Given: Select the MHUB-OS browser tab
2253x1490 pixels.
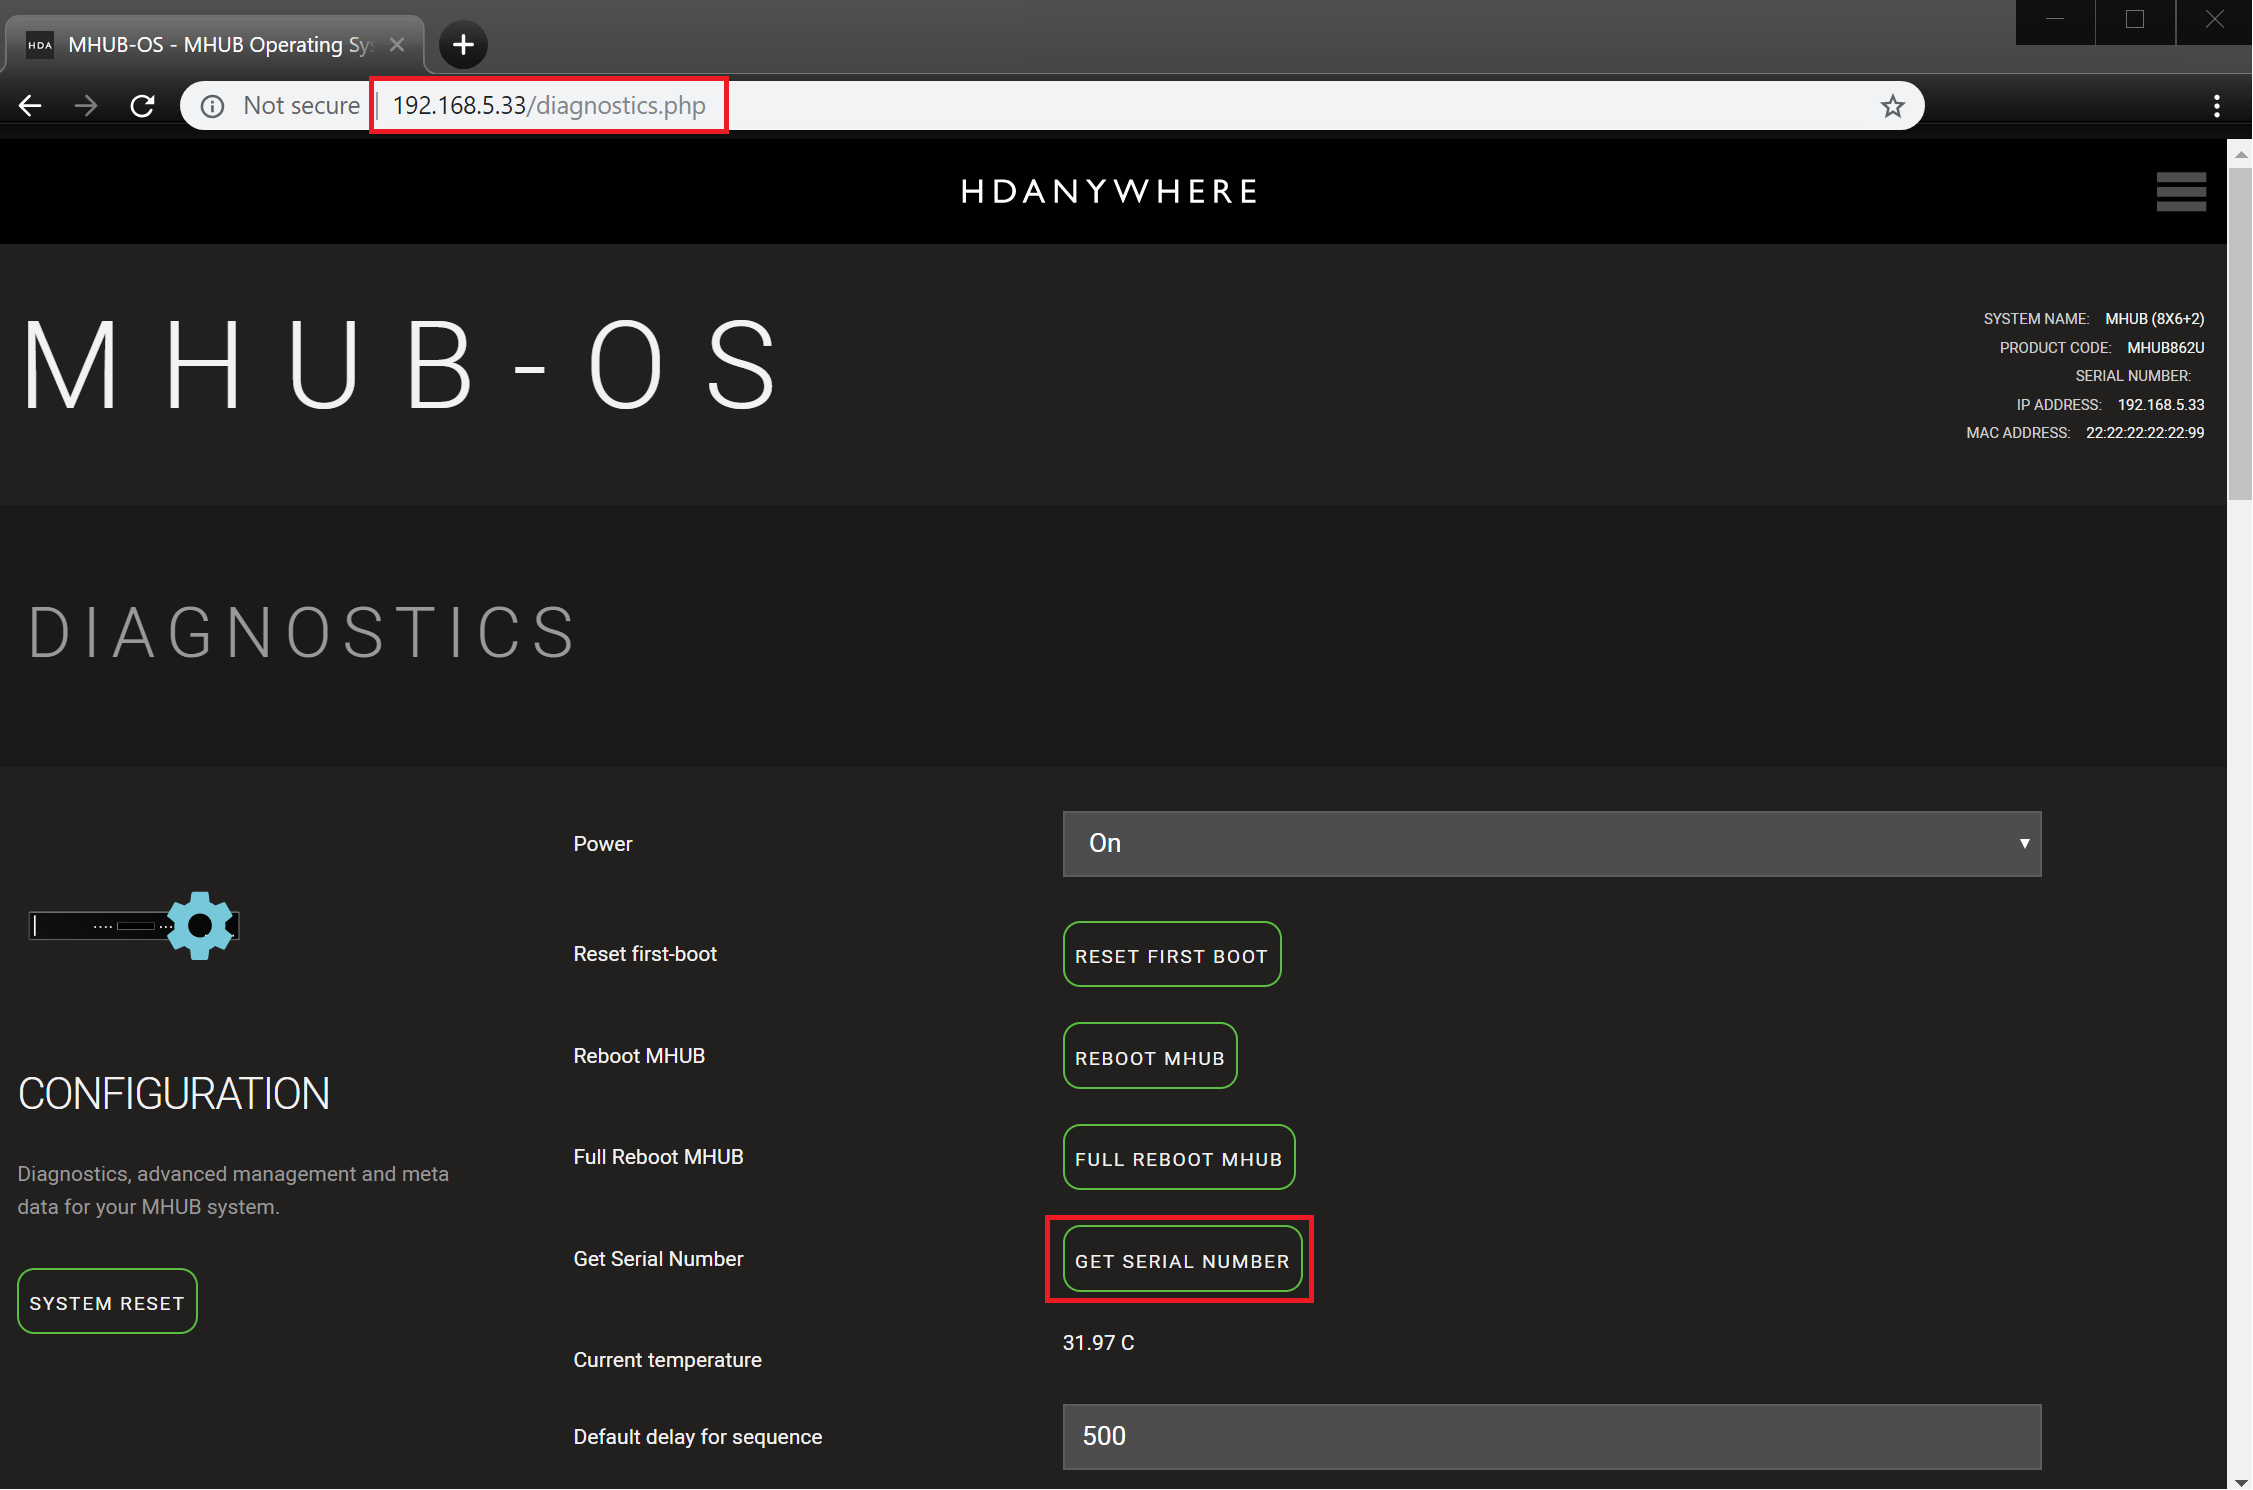Looking at the screenshot, I should (x=216, y=45).
